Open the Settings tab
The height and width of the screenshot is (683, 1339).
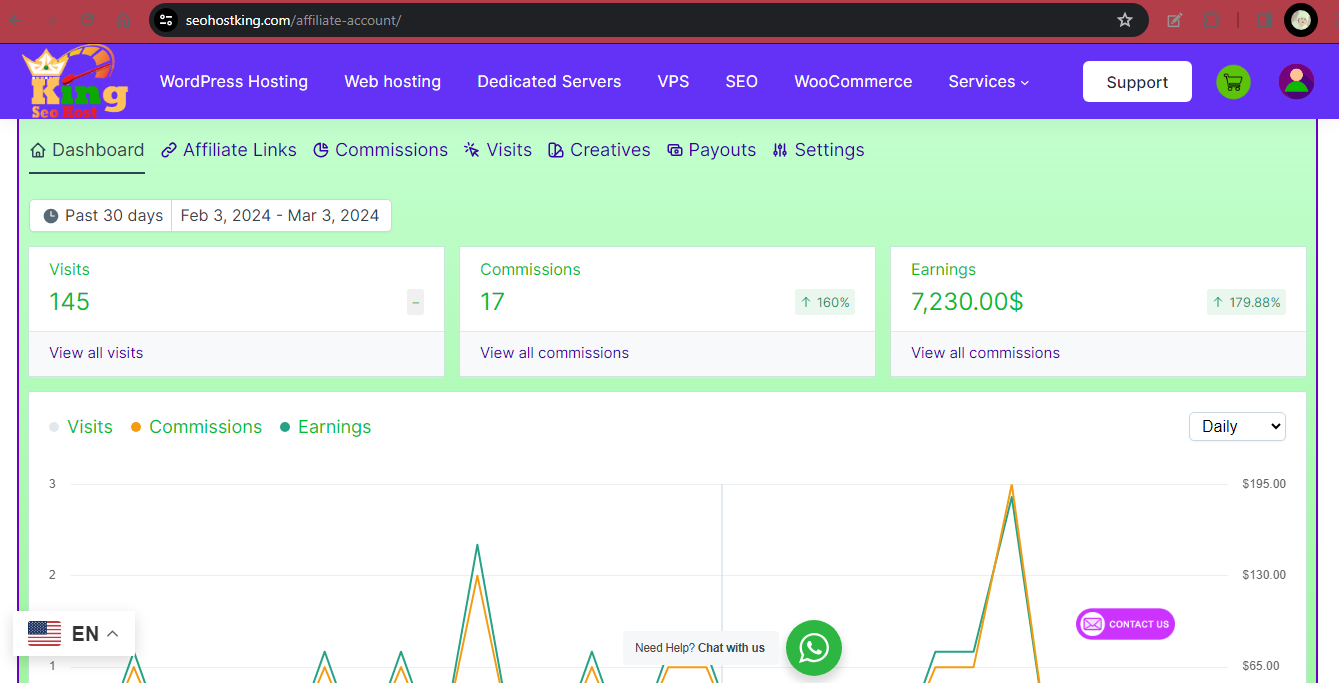tap(818, 150)
